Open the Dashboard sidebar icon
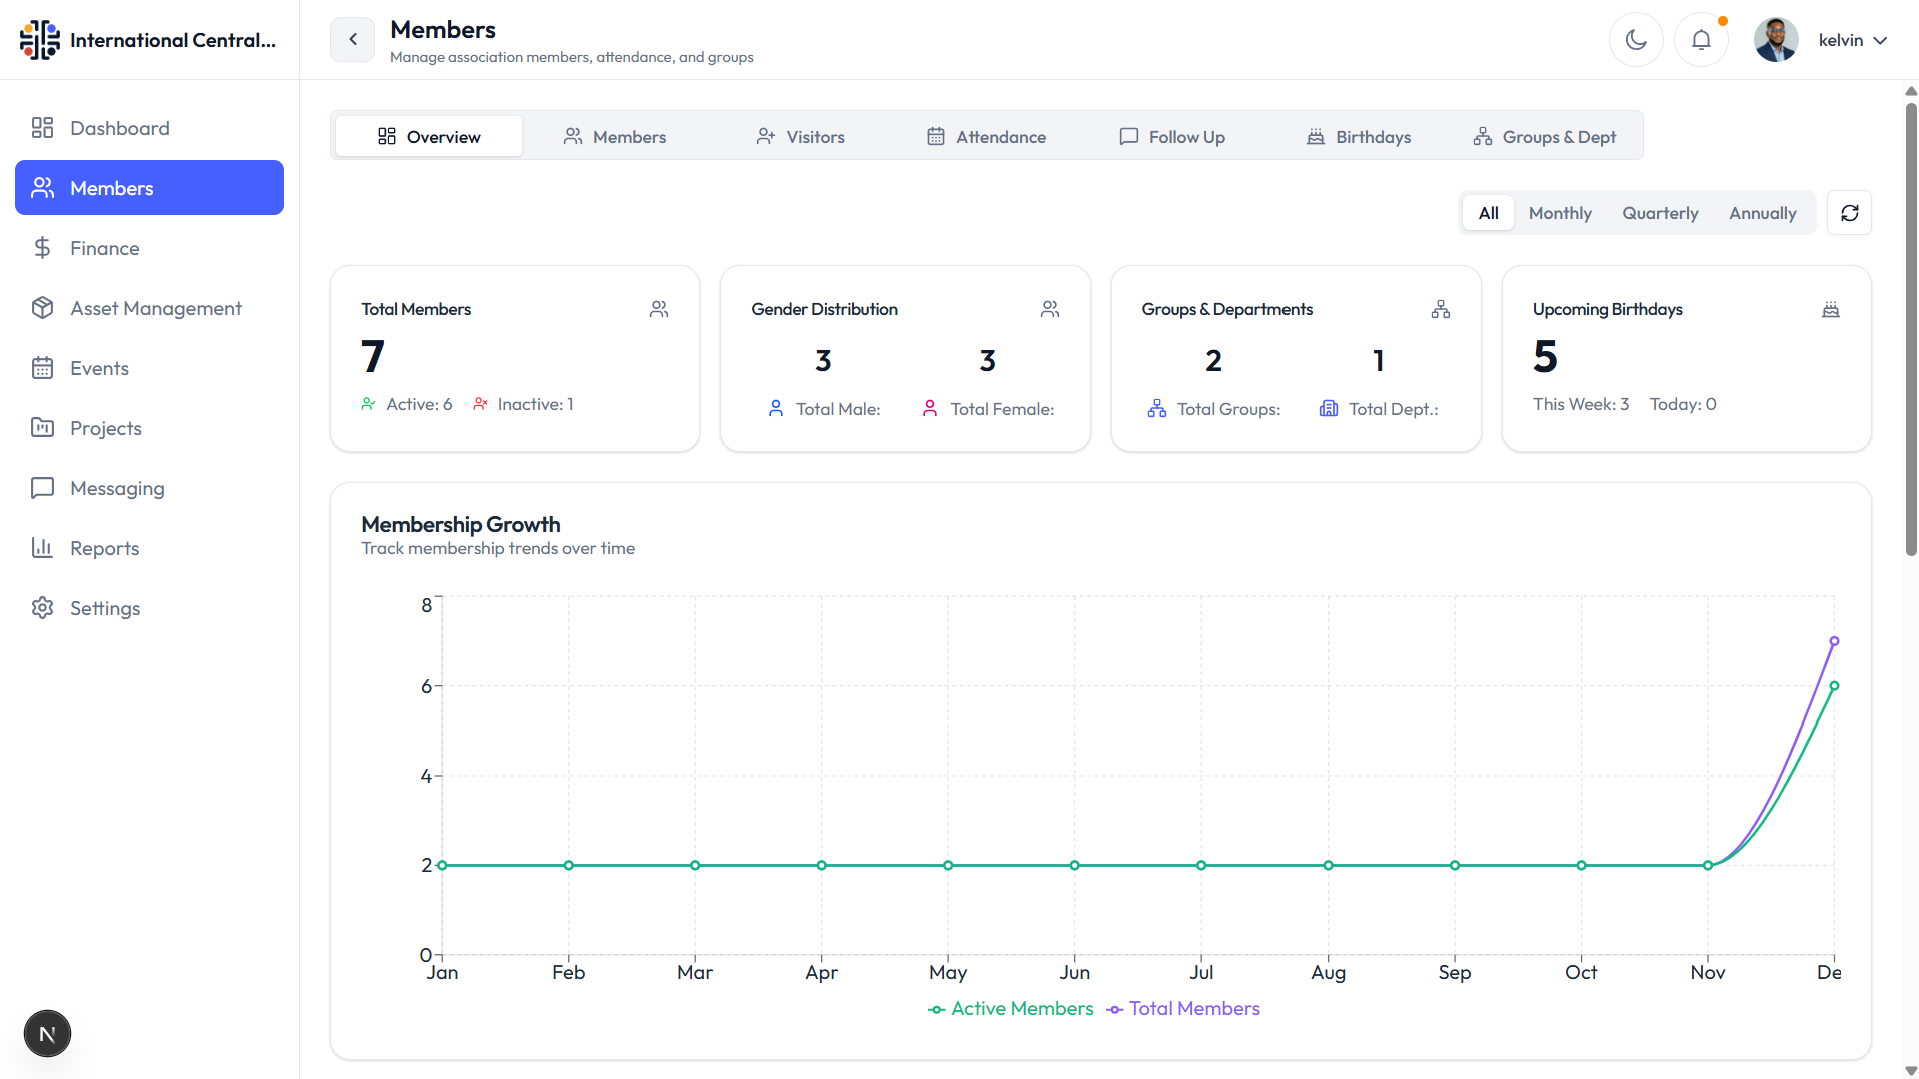 tap(42, 128)
